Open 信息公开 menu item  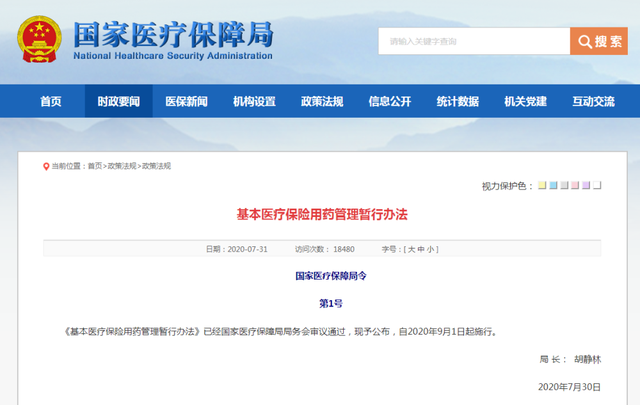390,101
